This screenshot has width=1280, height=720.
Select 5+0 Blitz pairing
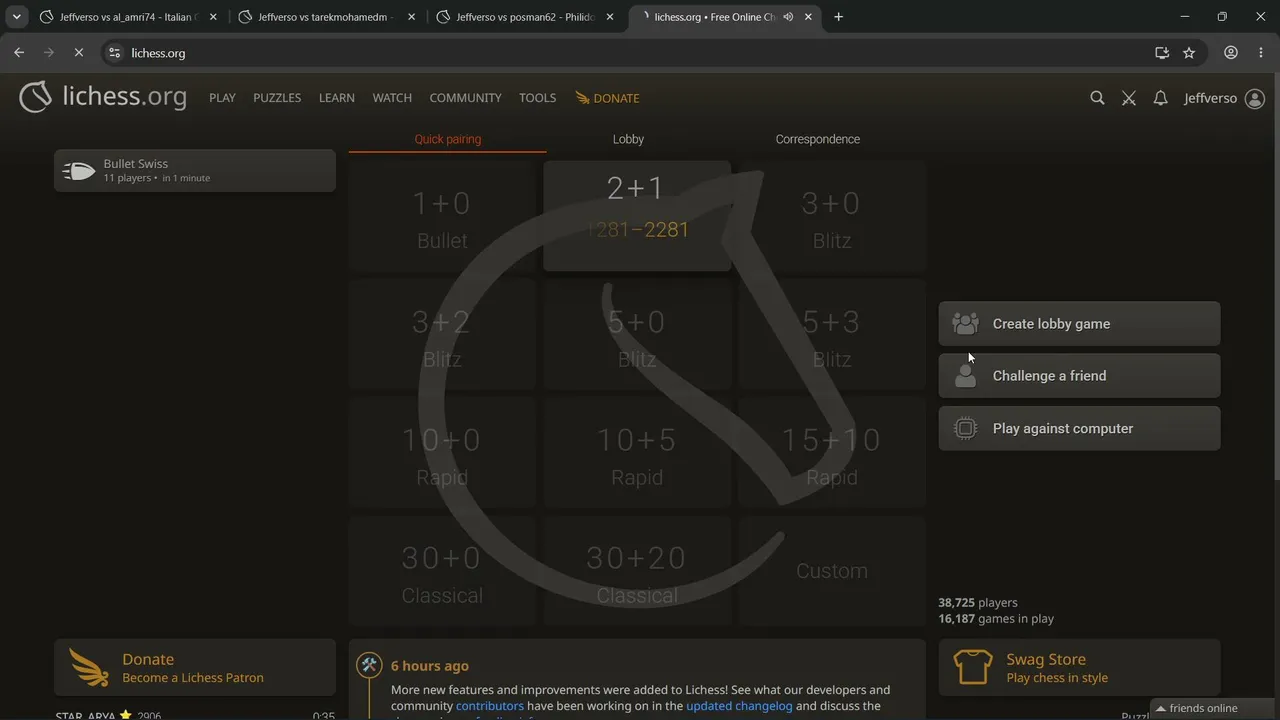coord(637,334)
